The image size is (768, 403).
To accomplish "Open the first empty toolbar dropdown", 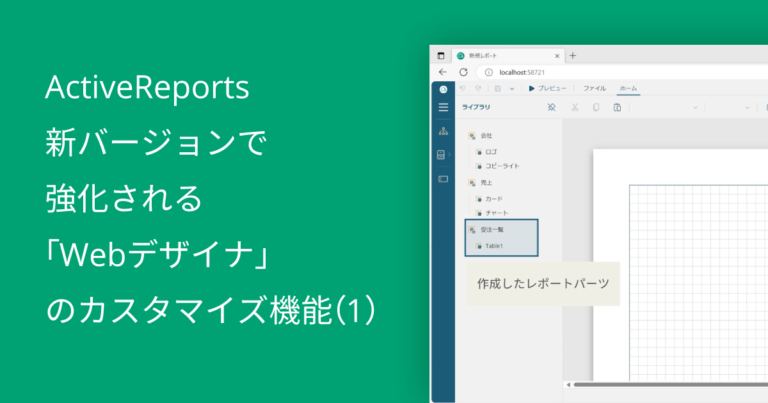I will click(695, 108).
